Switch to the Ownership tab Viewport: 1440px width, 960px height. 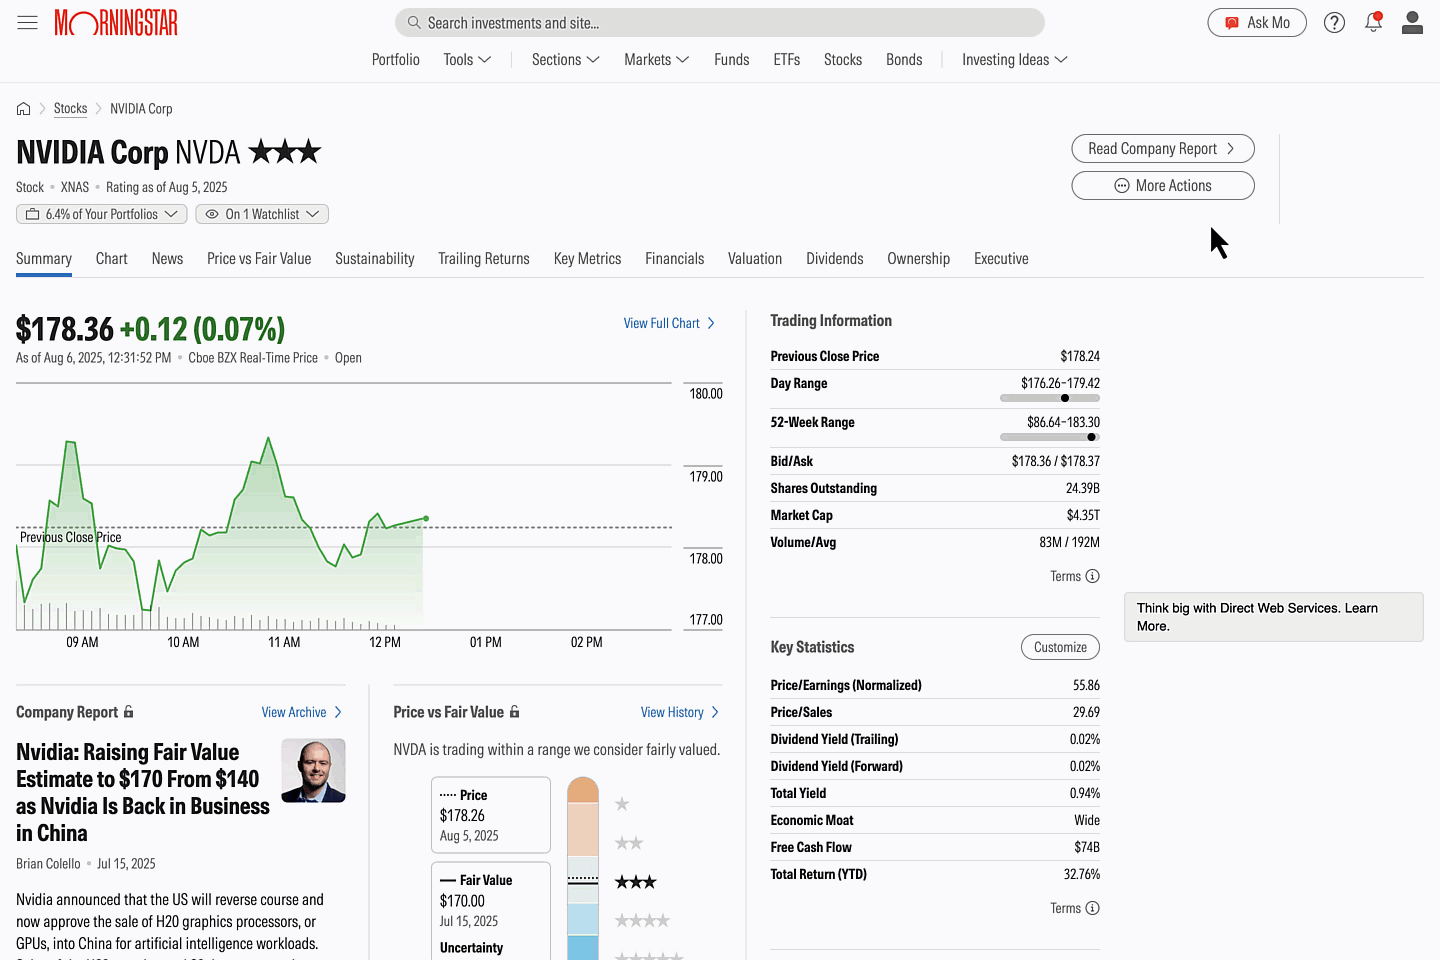[x=919, y=258]
